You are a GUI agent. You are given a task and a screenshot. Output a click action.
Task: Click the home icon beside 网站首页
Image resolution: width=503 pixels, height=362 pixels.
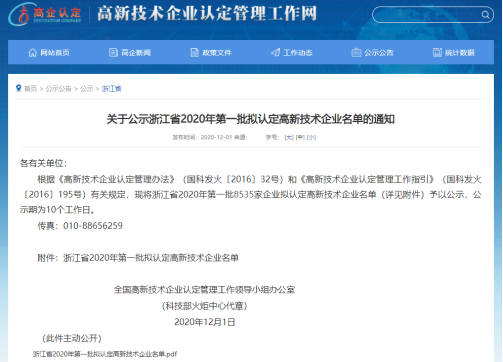[x=33, y=52]
